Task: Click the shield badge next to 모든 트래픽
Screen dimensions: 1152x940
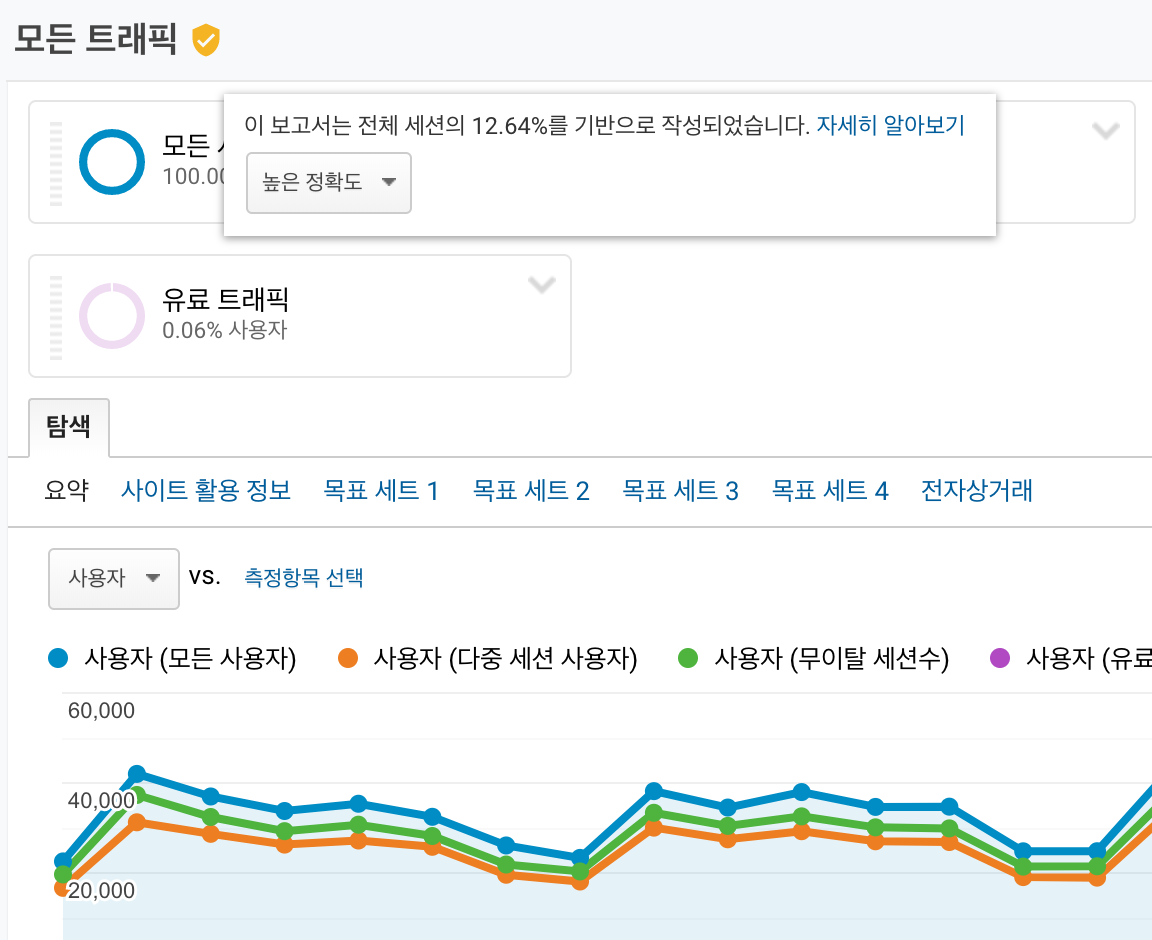Action: pyautogui.click(x=206, y=41)
